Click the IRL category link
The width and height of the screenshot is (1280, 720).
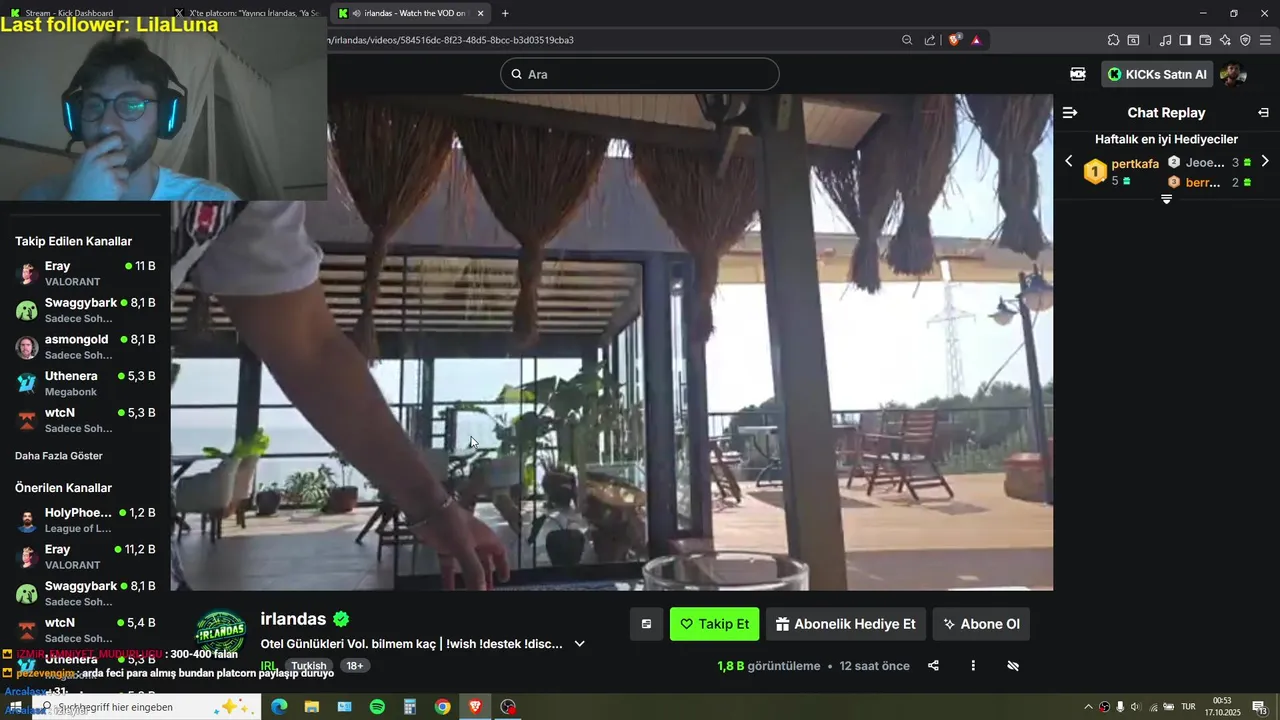point(269,666)
